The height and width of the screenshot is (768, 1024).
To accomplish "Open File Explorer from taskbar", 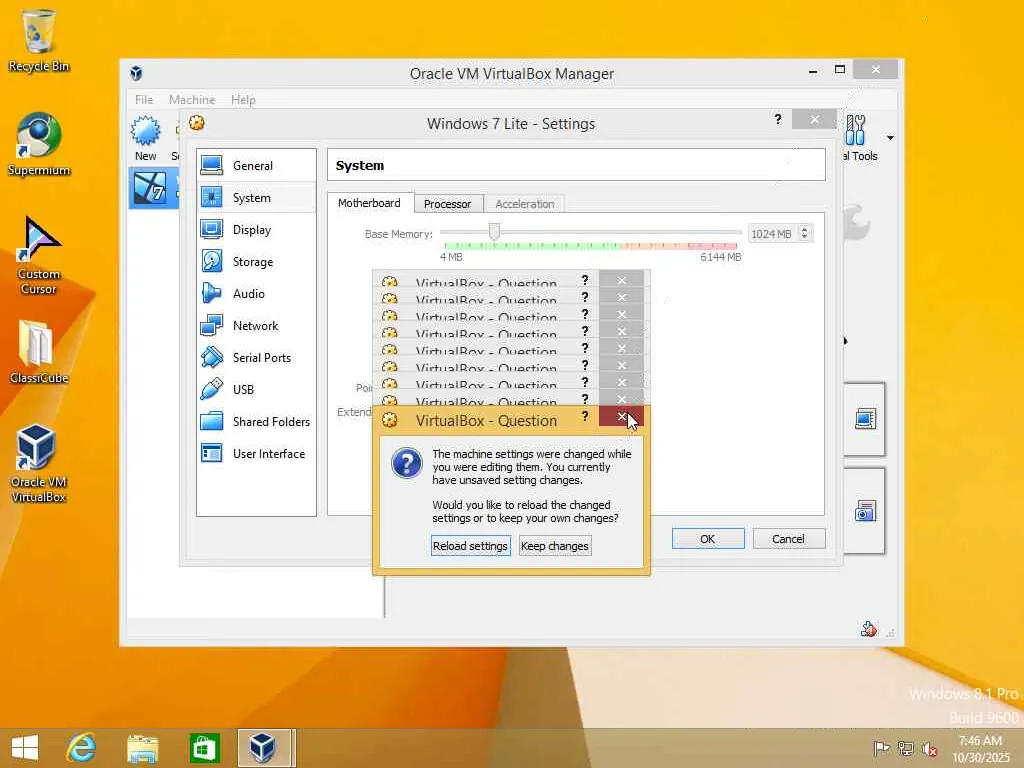I will (142, 748).
